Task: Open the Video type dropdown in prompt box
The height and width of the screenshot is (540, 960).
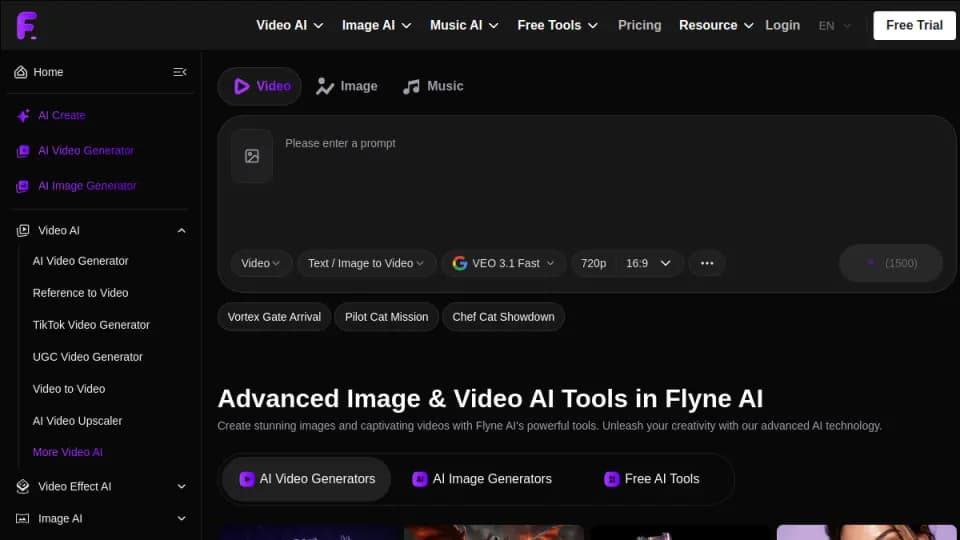Action: click(261, 263)
